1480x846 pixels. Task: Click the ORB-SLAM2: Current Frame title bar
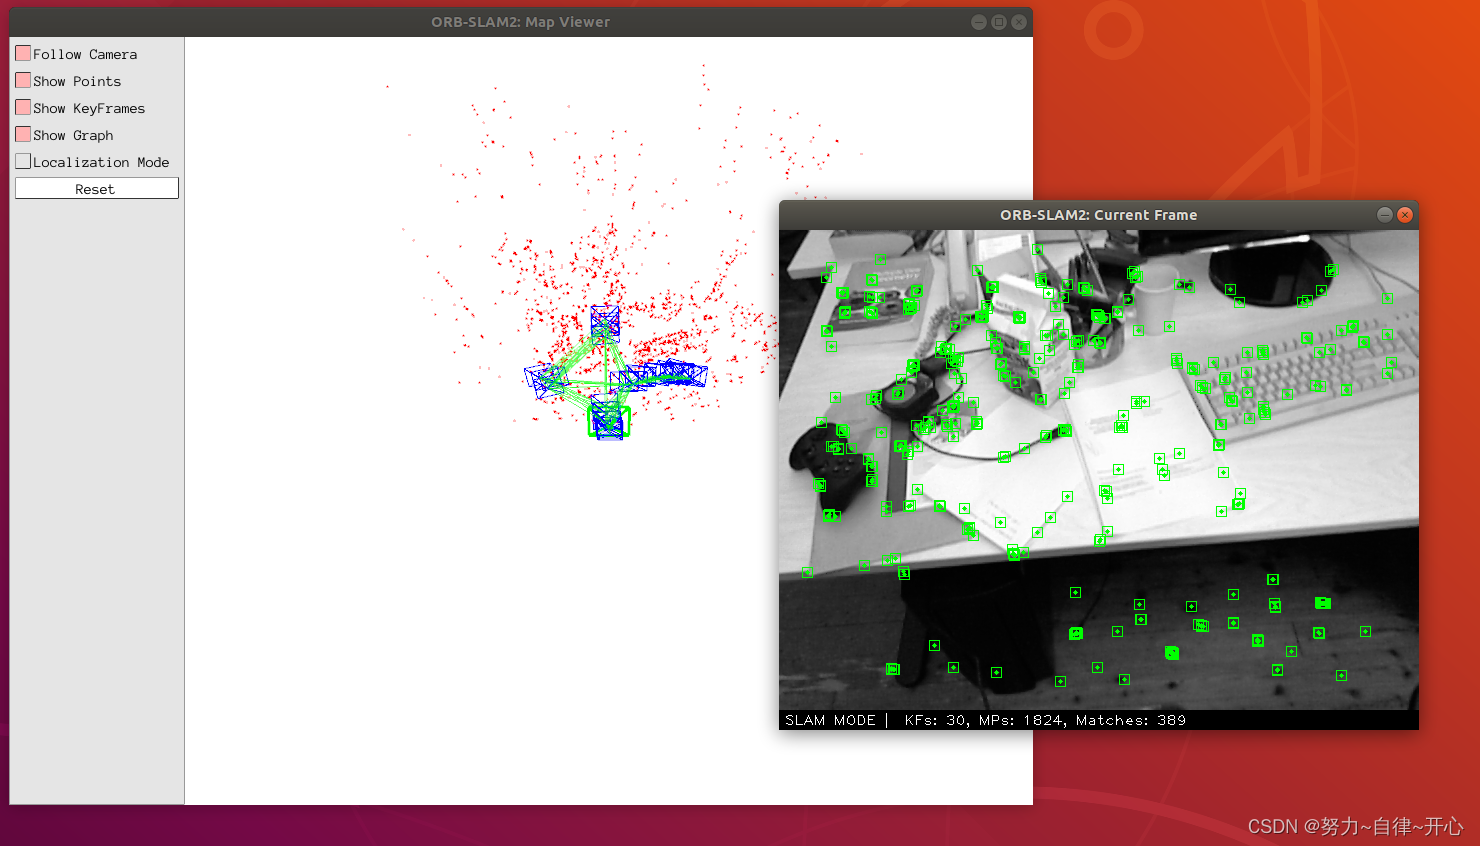pyautogui.click(x=1098, y=215)
